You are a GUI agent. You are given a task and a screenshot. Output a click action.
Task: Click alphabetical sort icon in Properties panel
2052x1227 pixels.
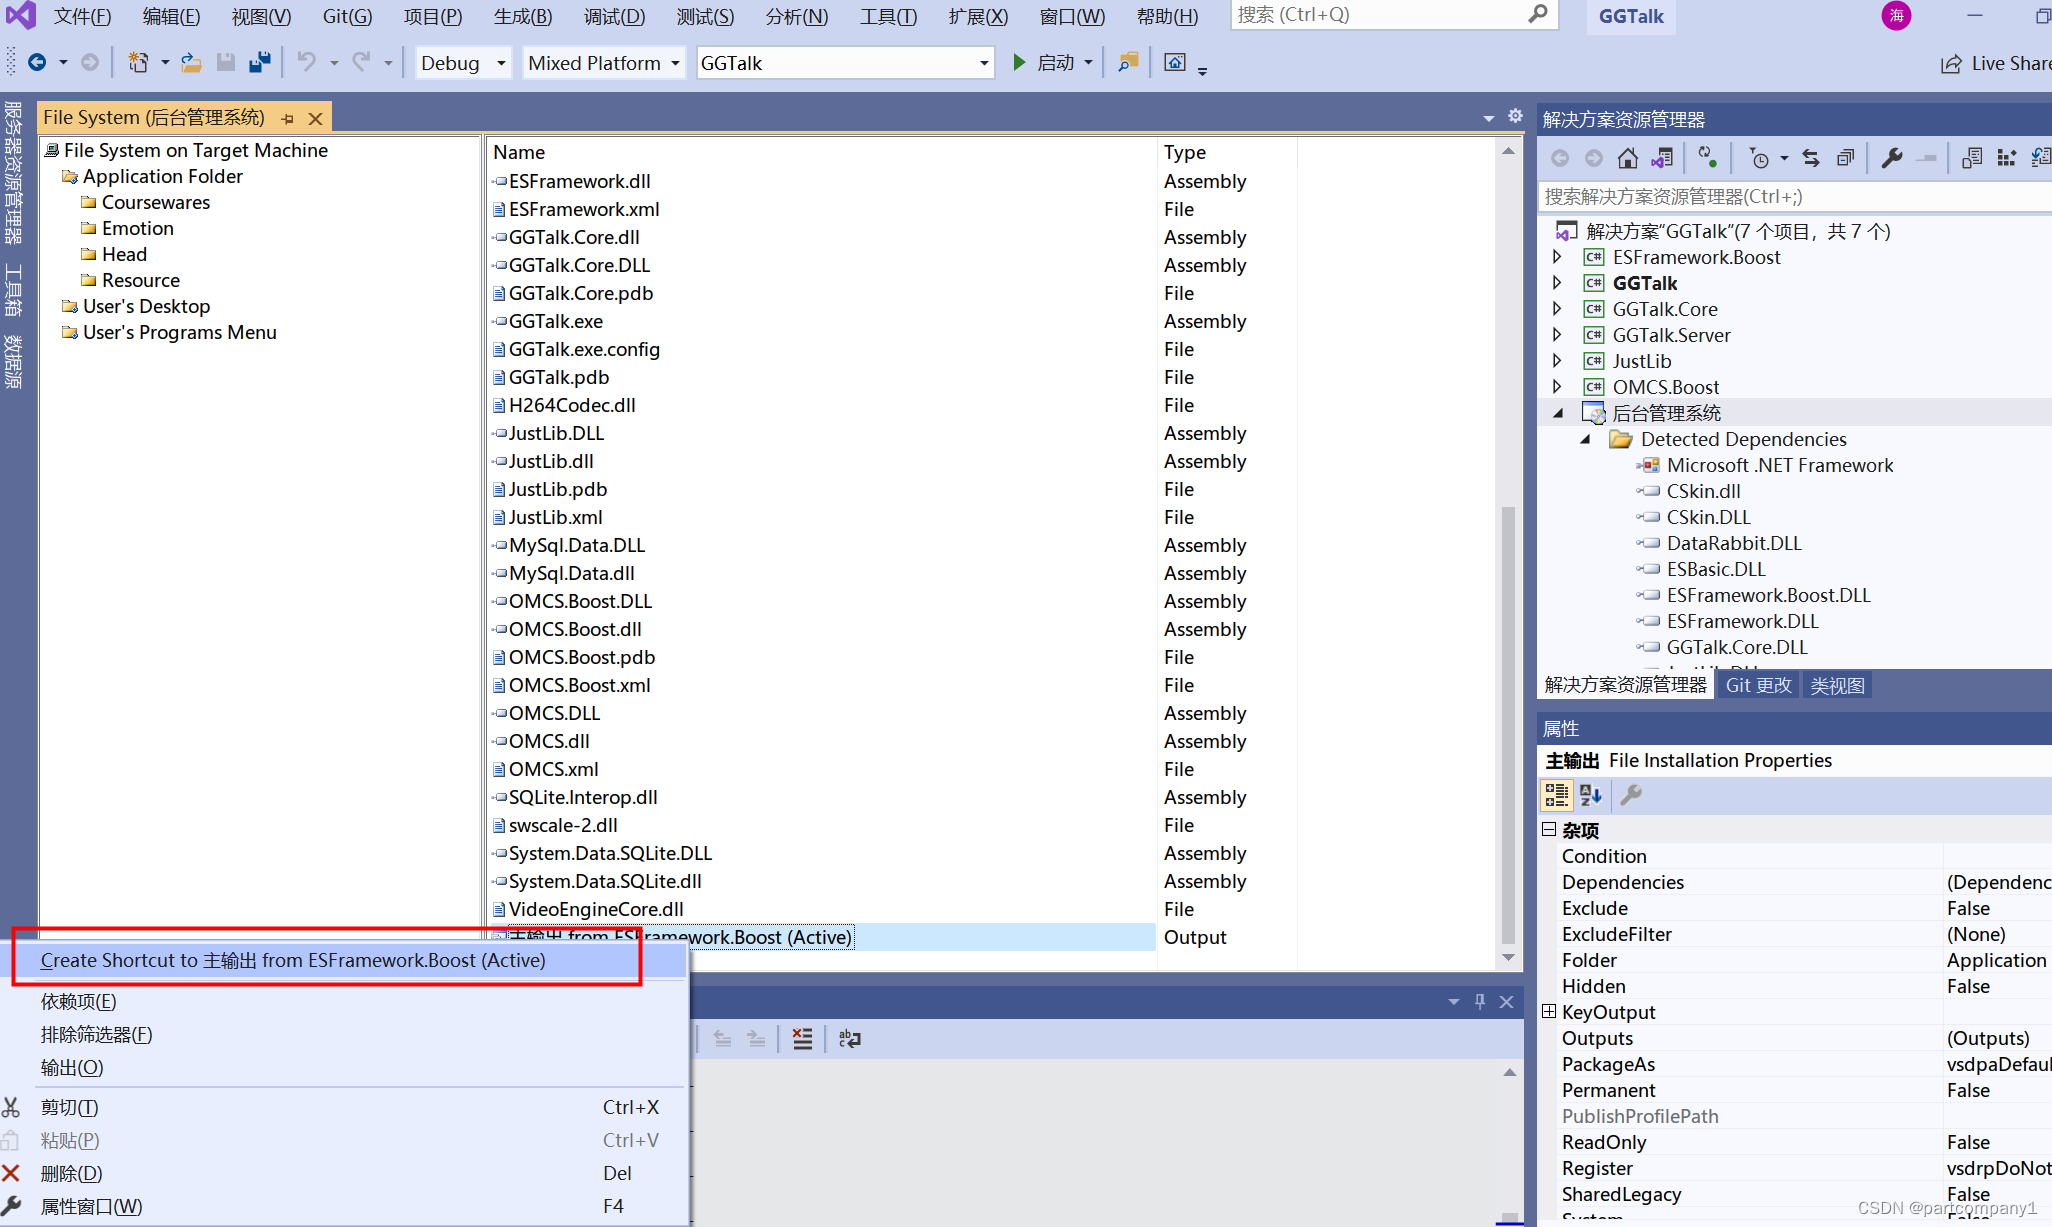[1591, 795]
